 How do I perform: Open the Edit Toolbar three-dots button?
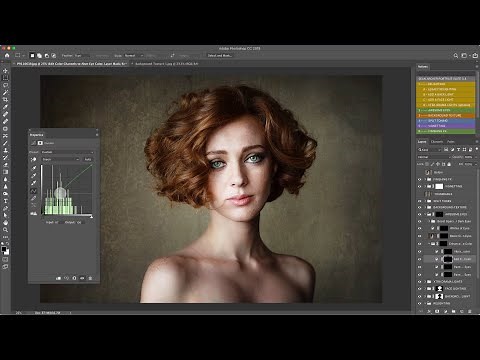(x=5, y=237)
